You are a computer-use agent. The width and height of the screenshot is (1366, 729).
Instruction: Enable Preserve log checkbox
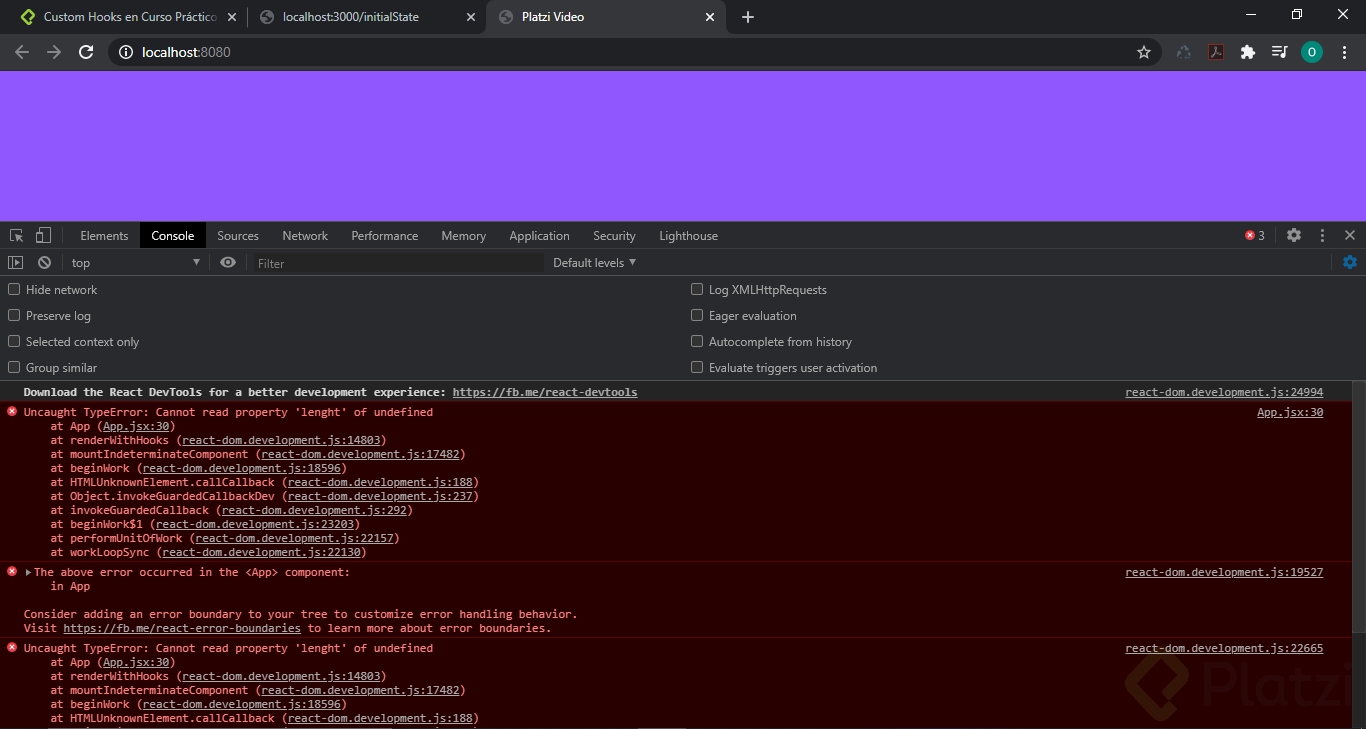coord(14,315)
